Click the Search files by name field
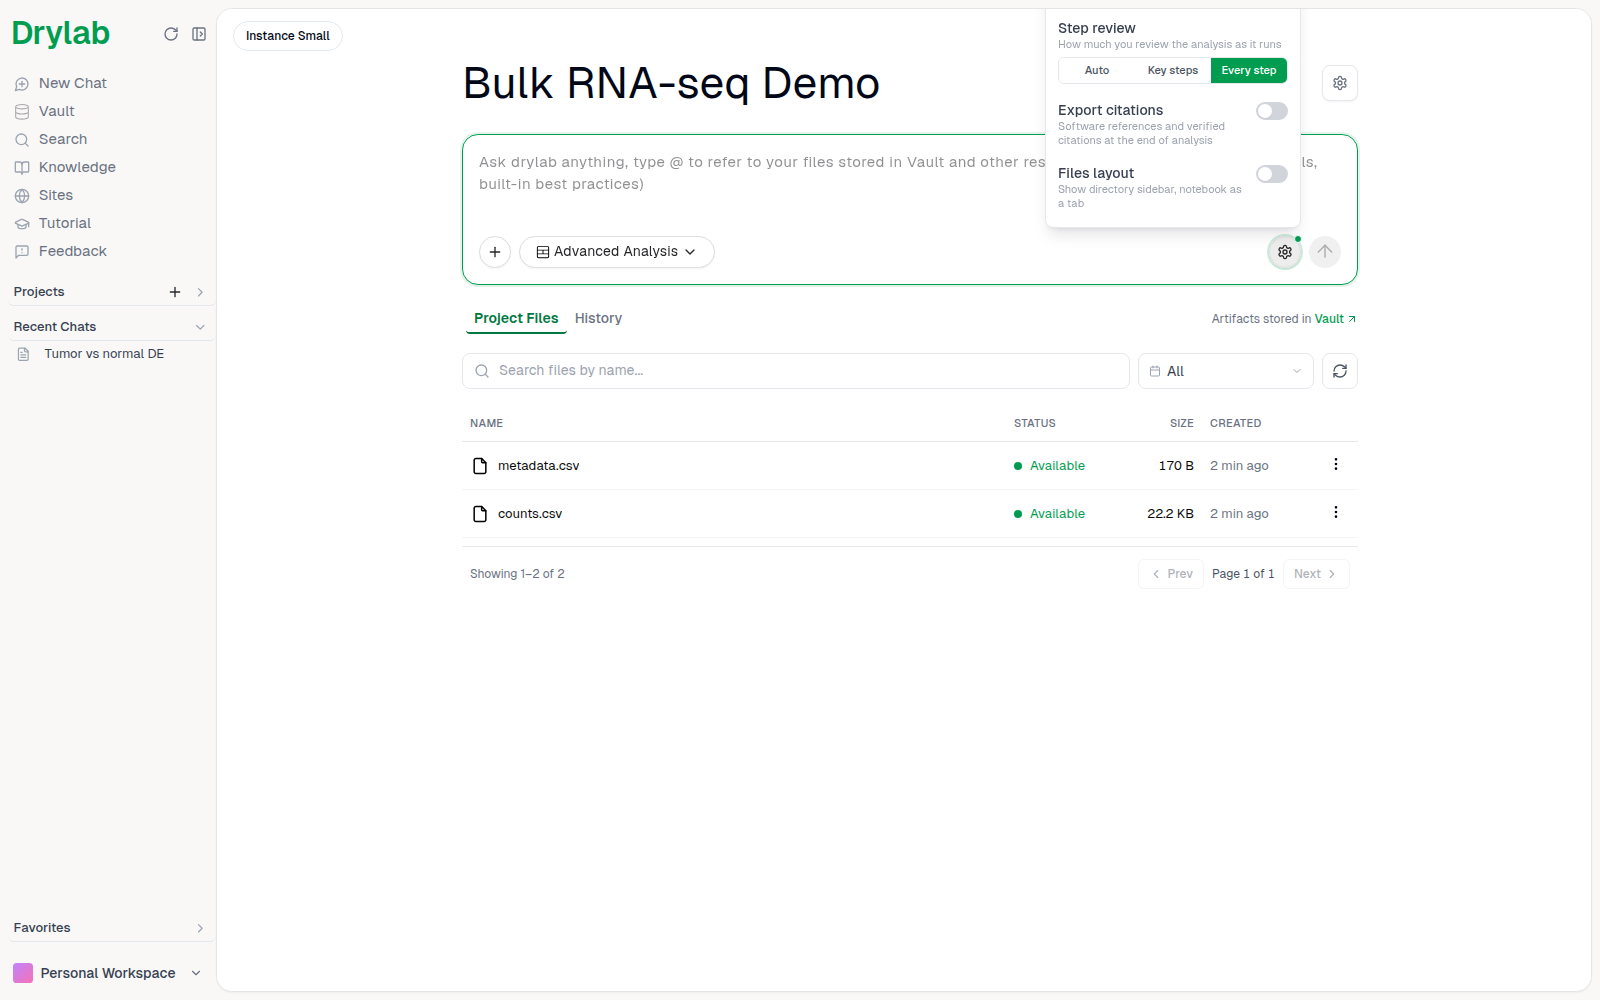Image resolution: width=1600 pixels, height=1000 pixels. pyautogui.click(x=796, y=371)
